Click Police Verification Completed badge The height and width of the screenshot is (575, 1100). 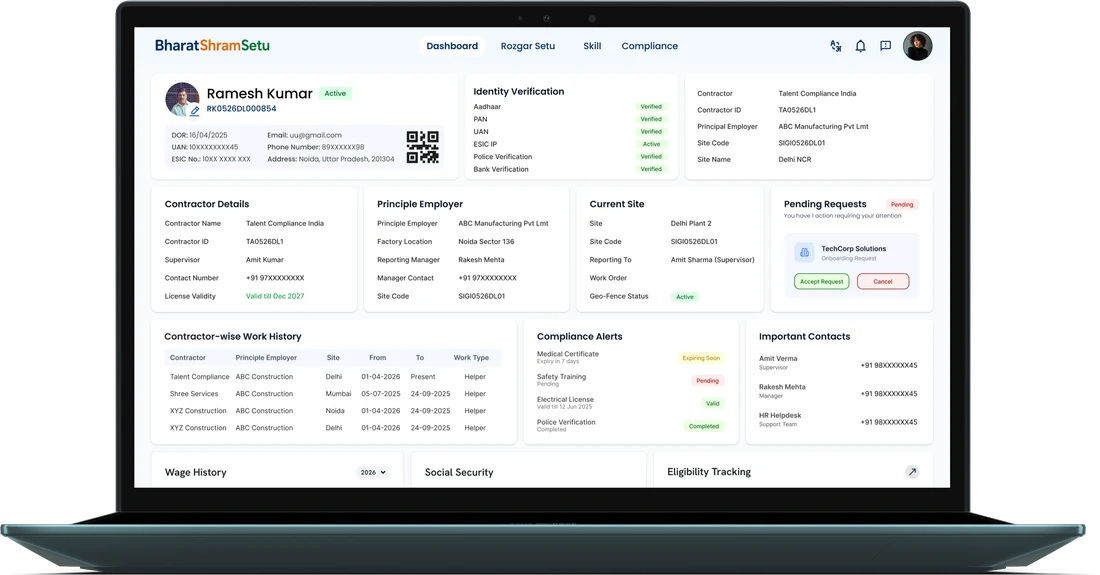tap(704, 426)
